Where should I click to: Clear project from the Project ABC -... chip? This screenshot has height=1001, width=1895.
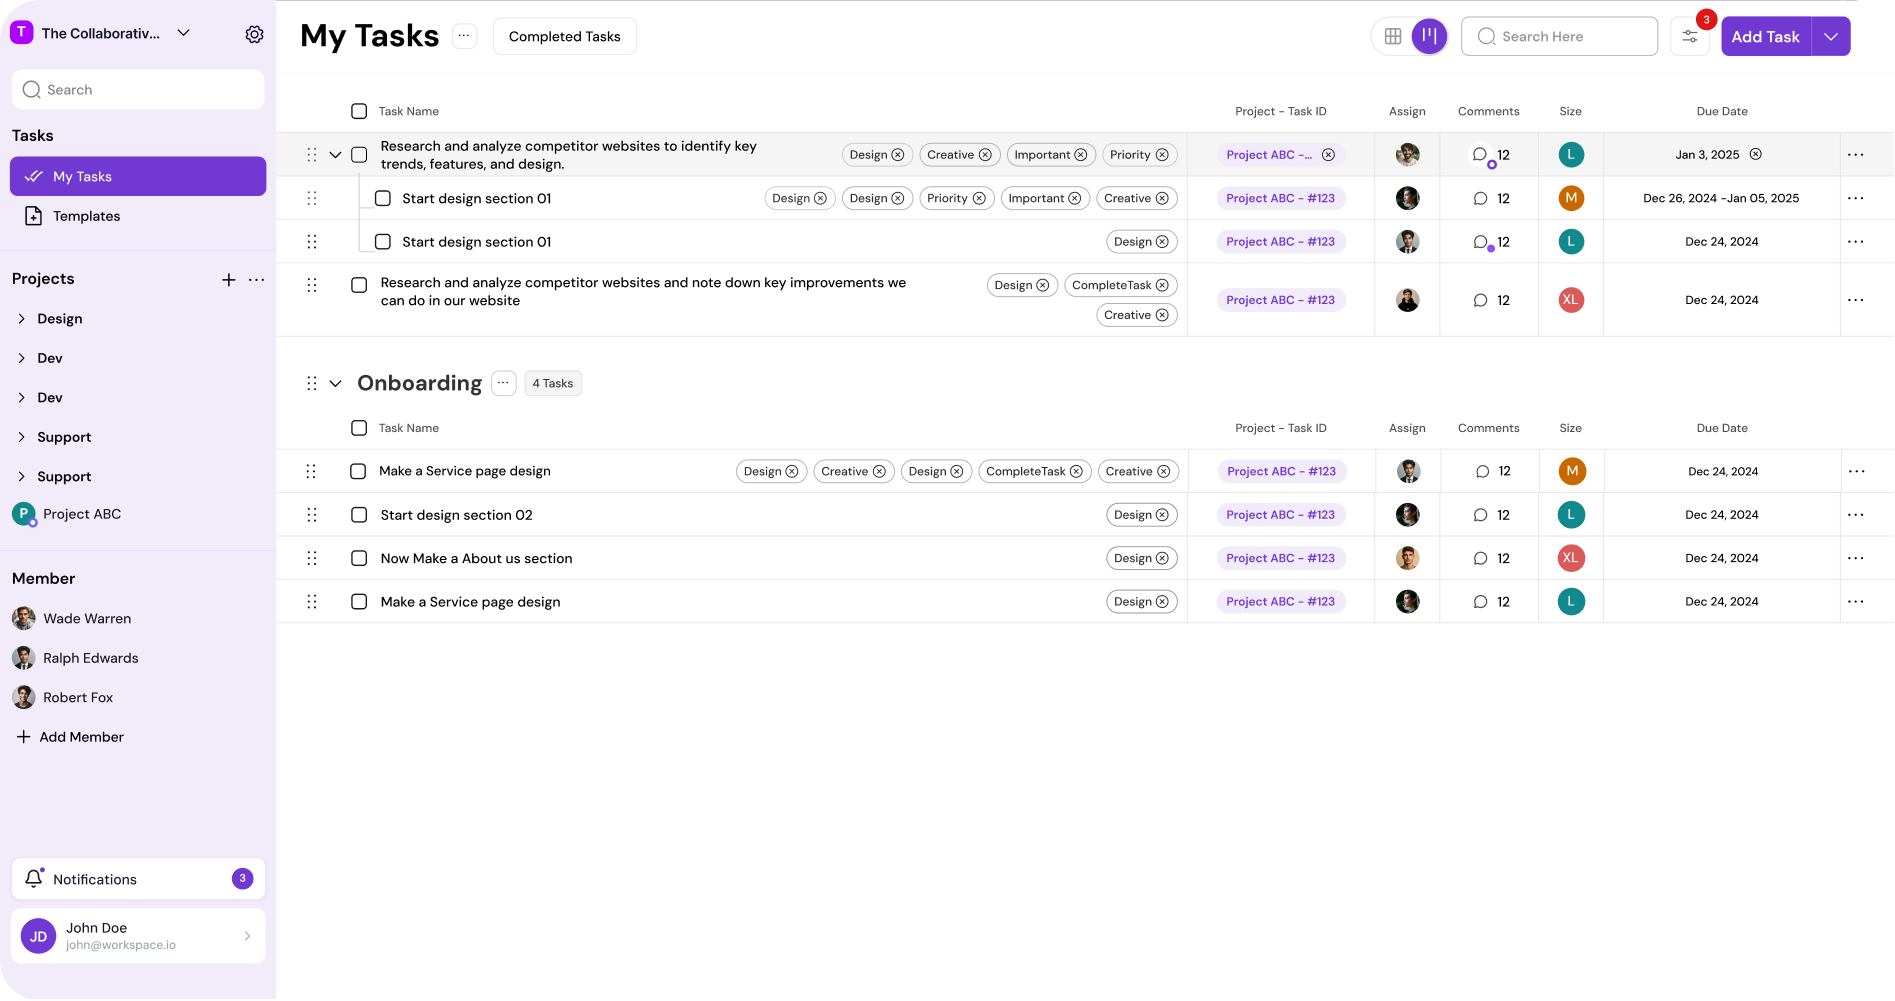(x=1328, y=155)
